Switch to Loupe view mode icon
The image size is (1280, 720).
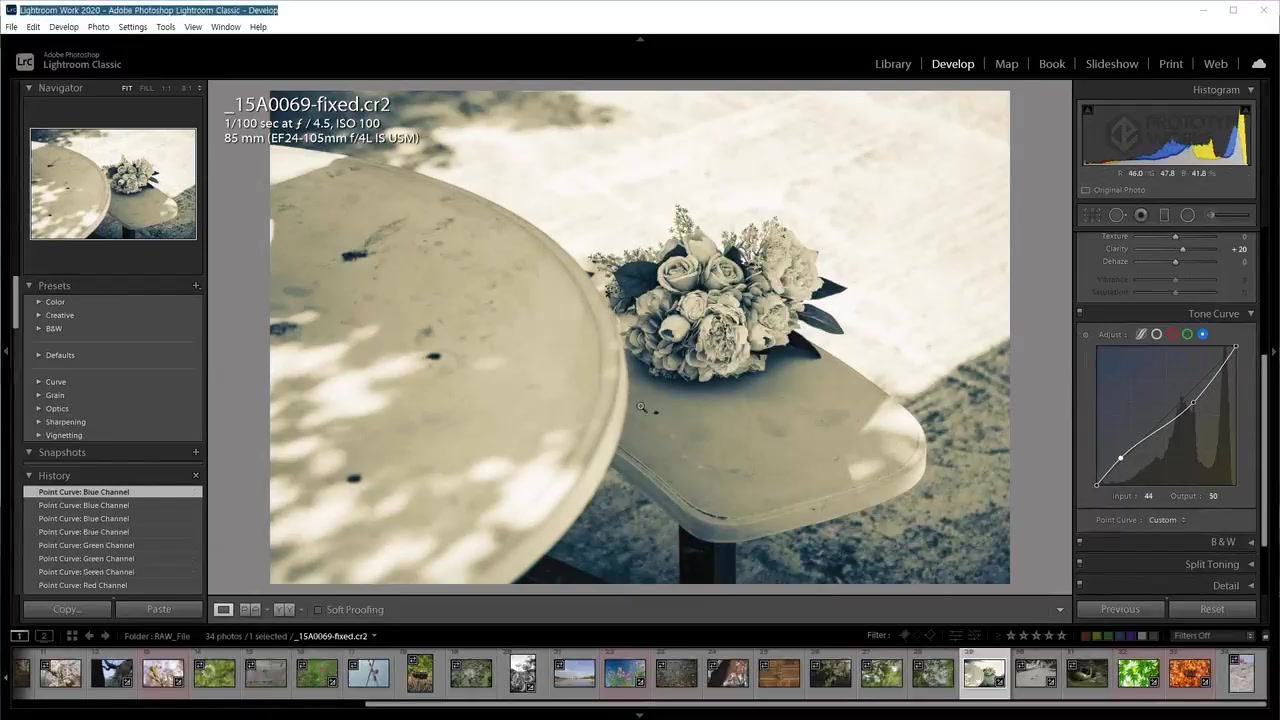pos(224,610)
